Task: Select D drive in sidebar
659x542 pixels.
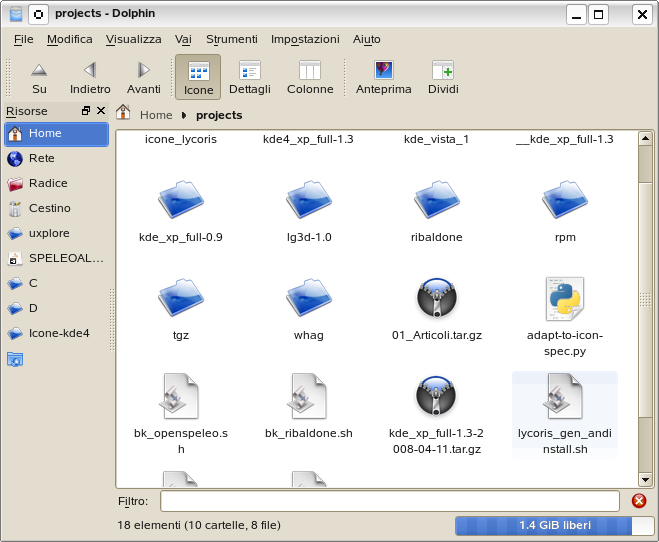Action: (x=57, y=308)
